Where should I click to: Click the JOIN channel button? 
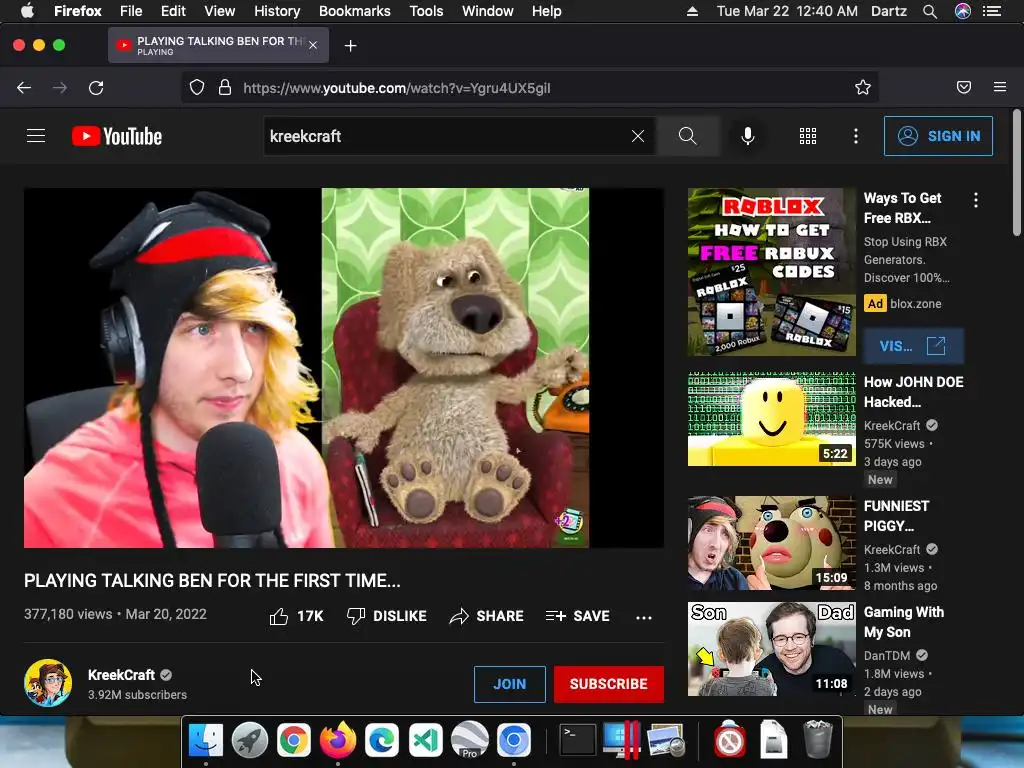click(x=509, y=684)
